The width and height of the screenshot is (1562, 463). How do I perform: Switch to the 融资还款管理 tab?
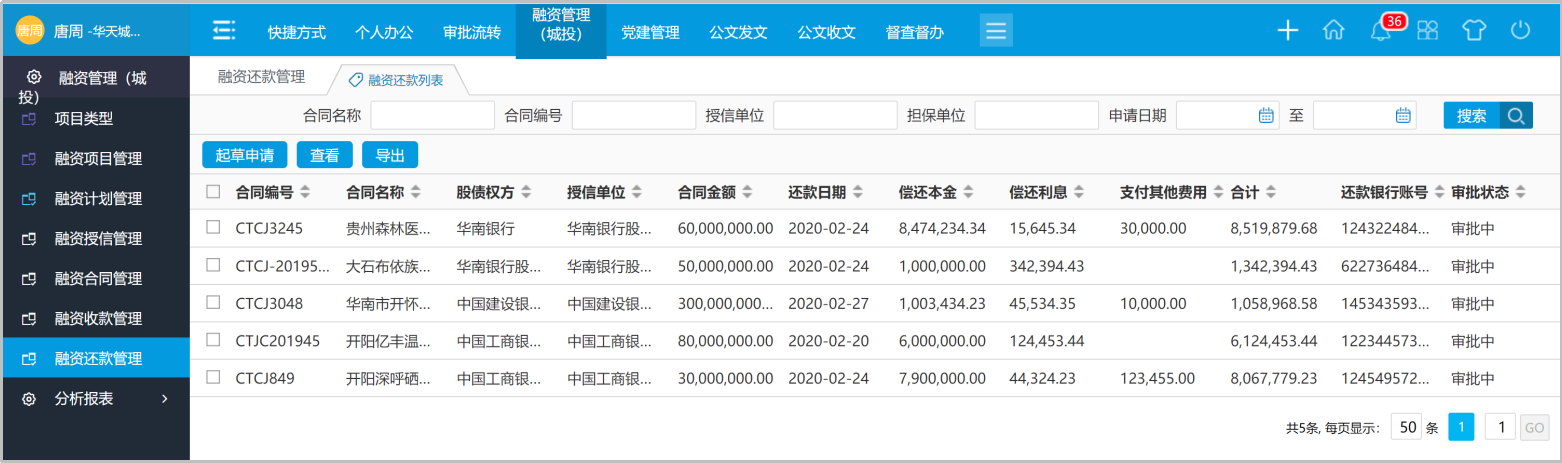[261, 76]
